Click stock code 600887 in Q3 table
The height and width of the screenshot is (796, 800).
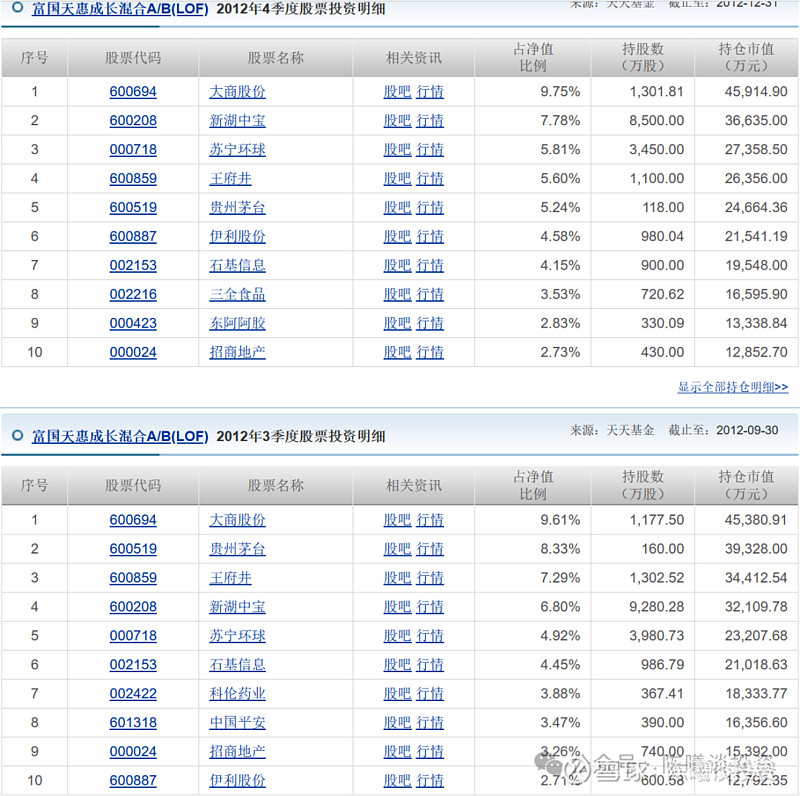tap(133, 781)
